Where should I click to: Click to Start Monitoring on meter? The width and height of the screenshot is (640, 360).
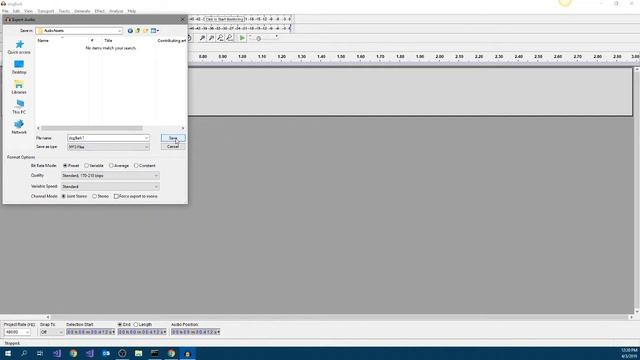(224, 19)
